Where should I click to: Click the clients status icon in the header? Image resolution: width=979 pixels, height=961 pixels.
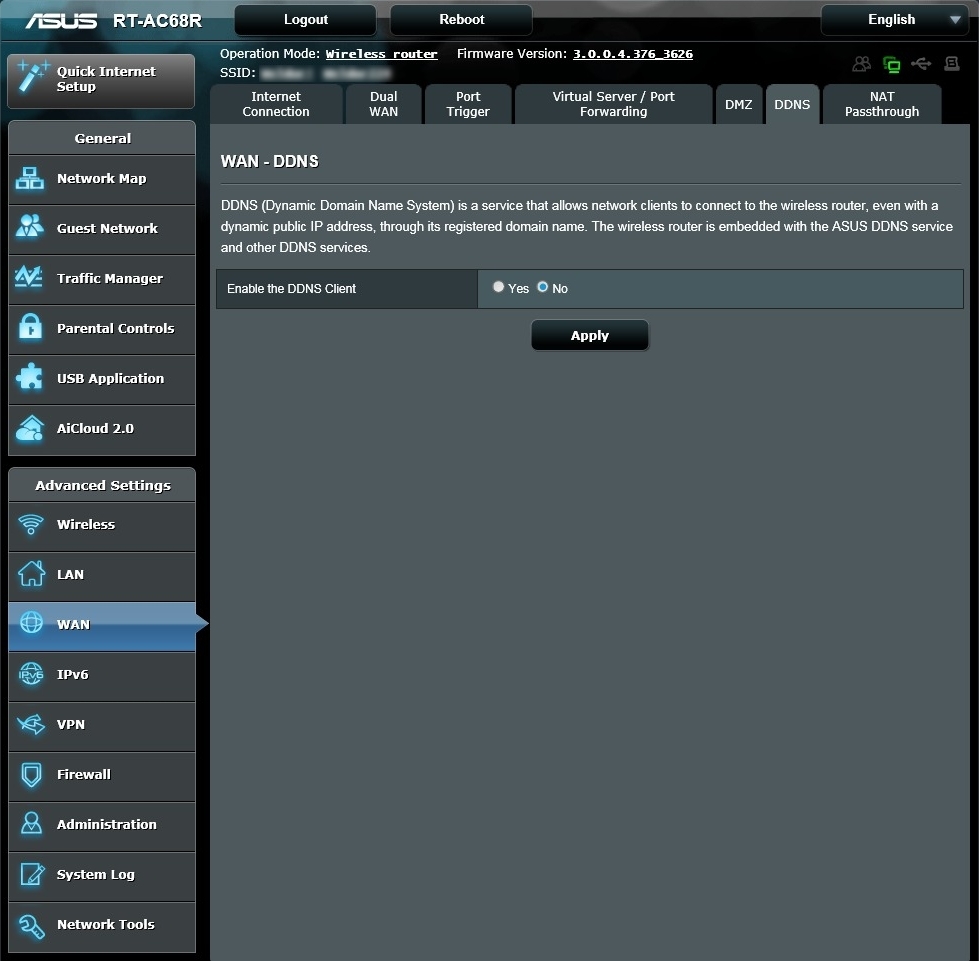(861, 64)
